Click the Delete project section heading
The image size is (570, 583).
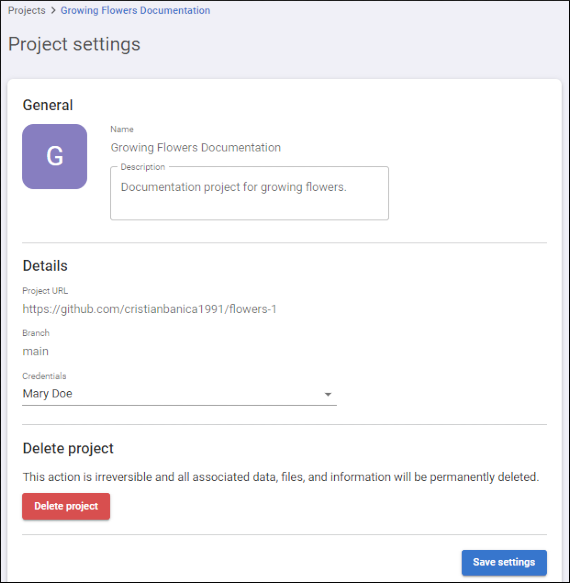(x=68, y=448)
